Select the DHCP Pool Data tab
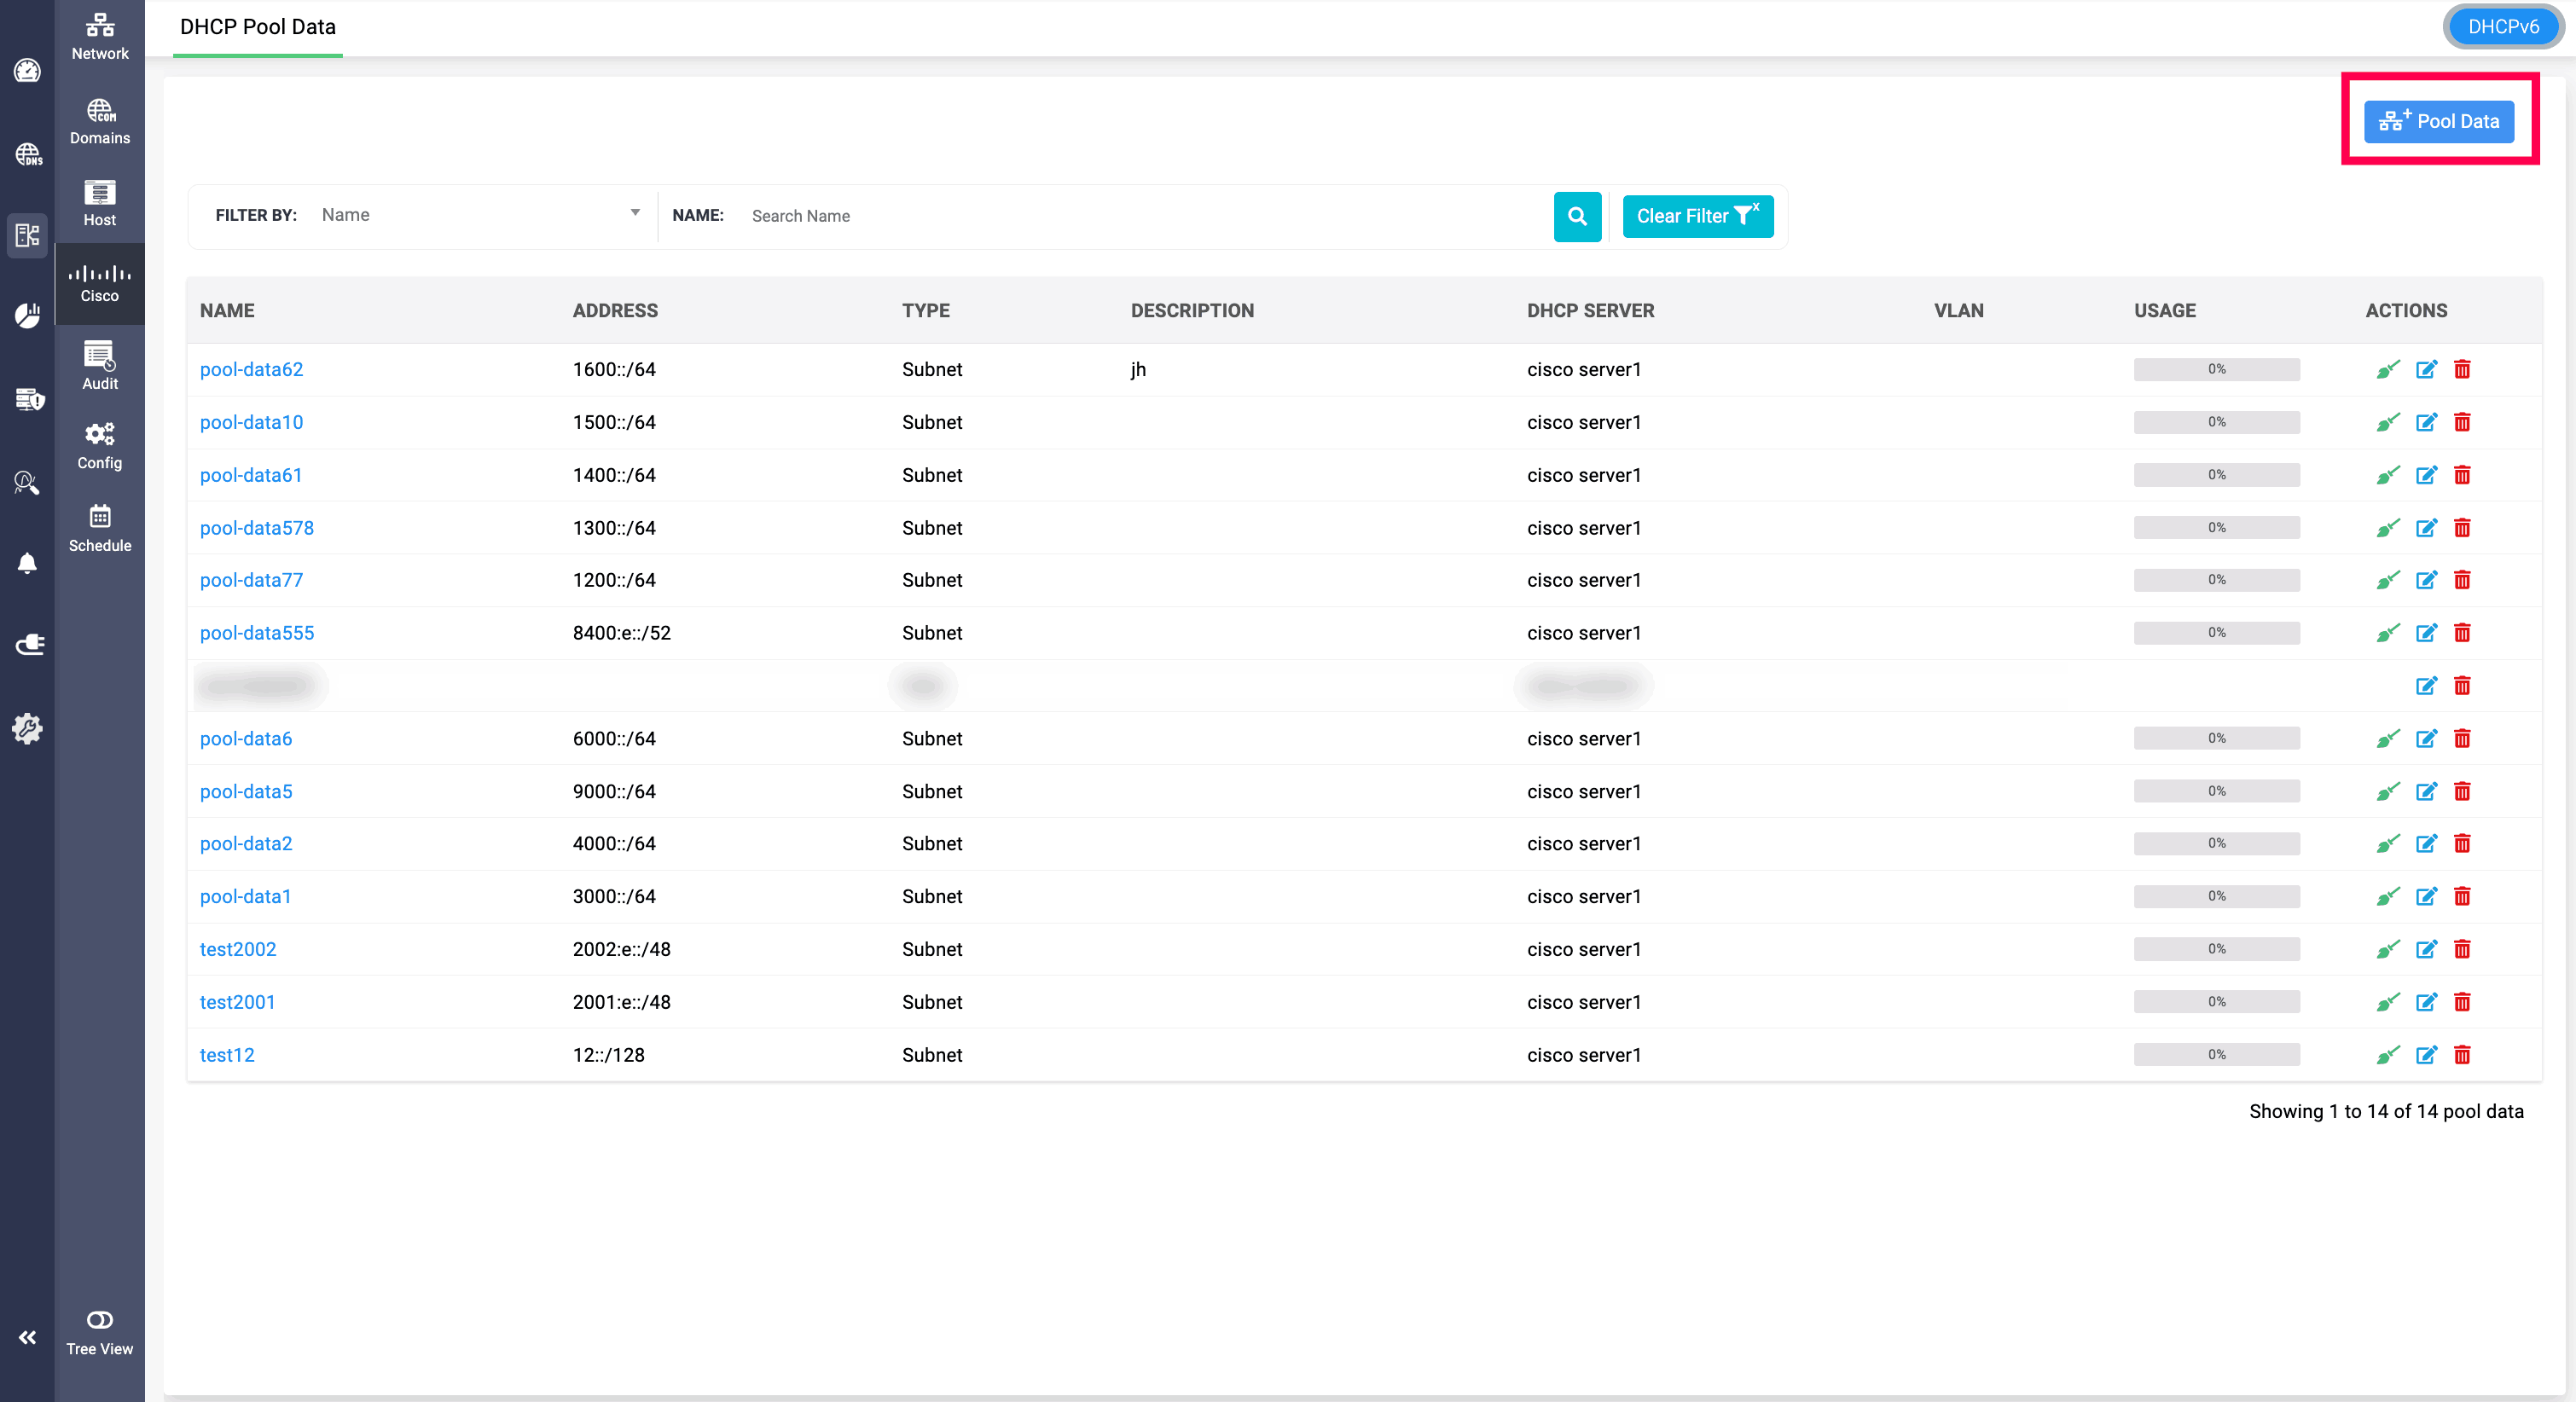Viewport: 2576px width, 1402px height. pos(258,27)
